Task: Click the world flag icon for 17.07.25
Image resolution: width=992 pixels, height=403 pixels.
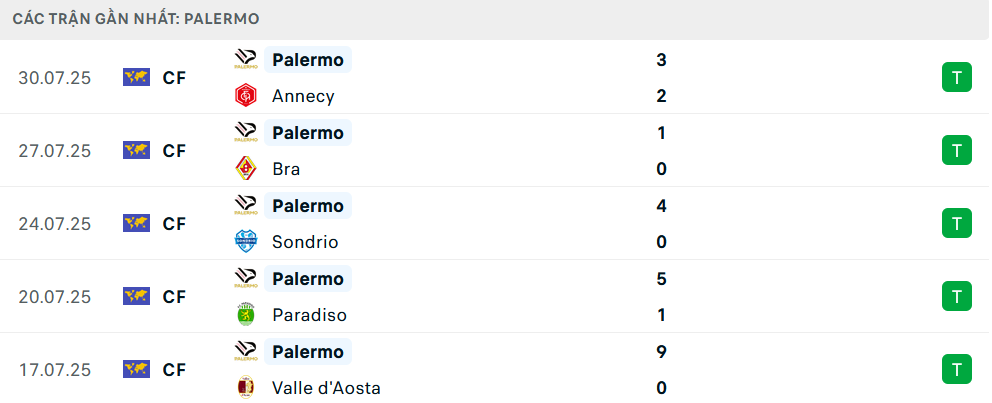Action: click(x=136, y=370)
